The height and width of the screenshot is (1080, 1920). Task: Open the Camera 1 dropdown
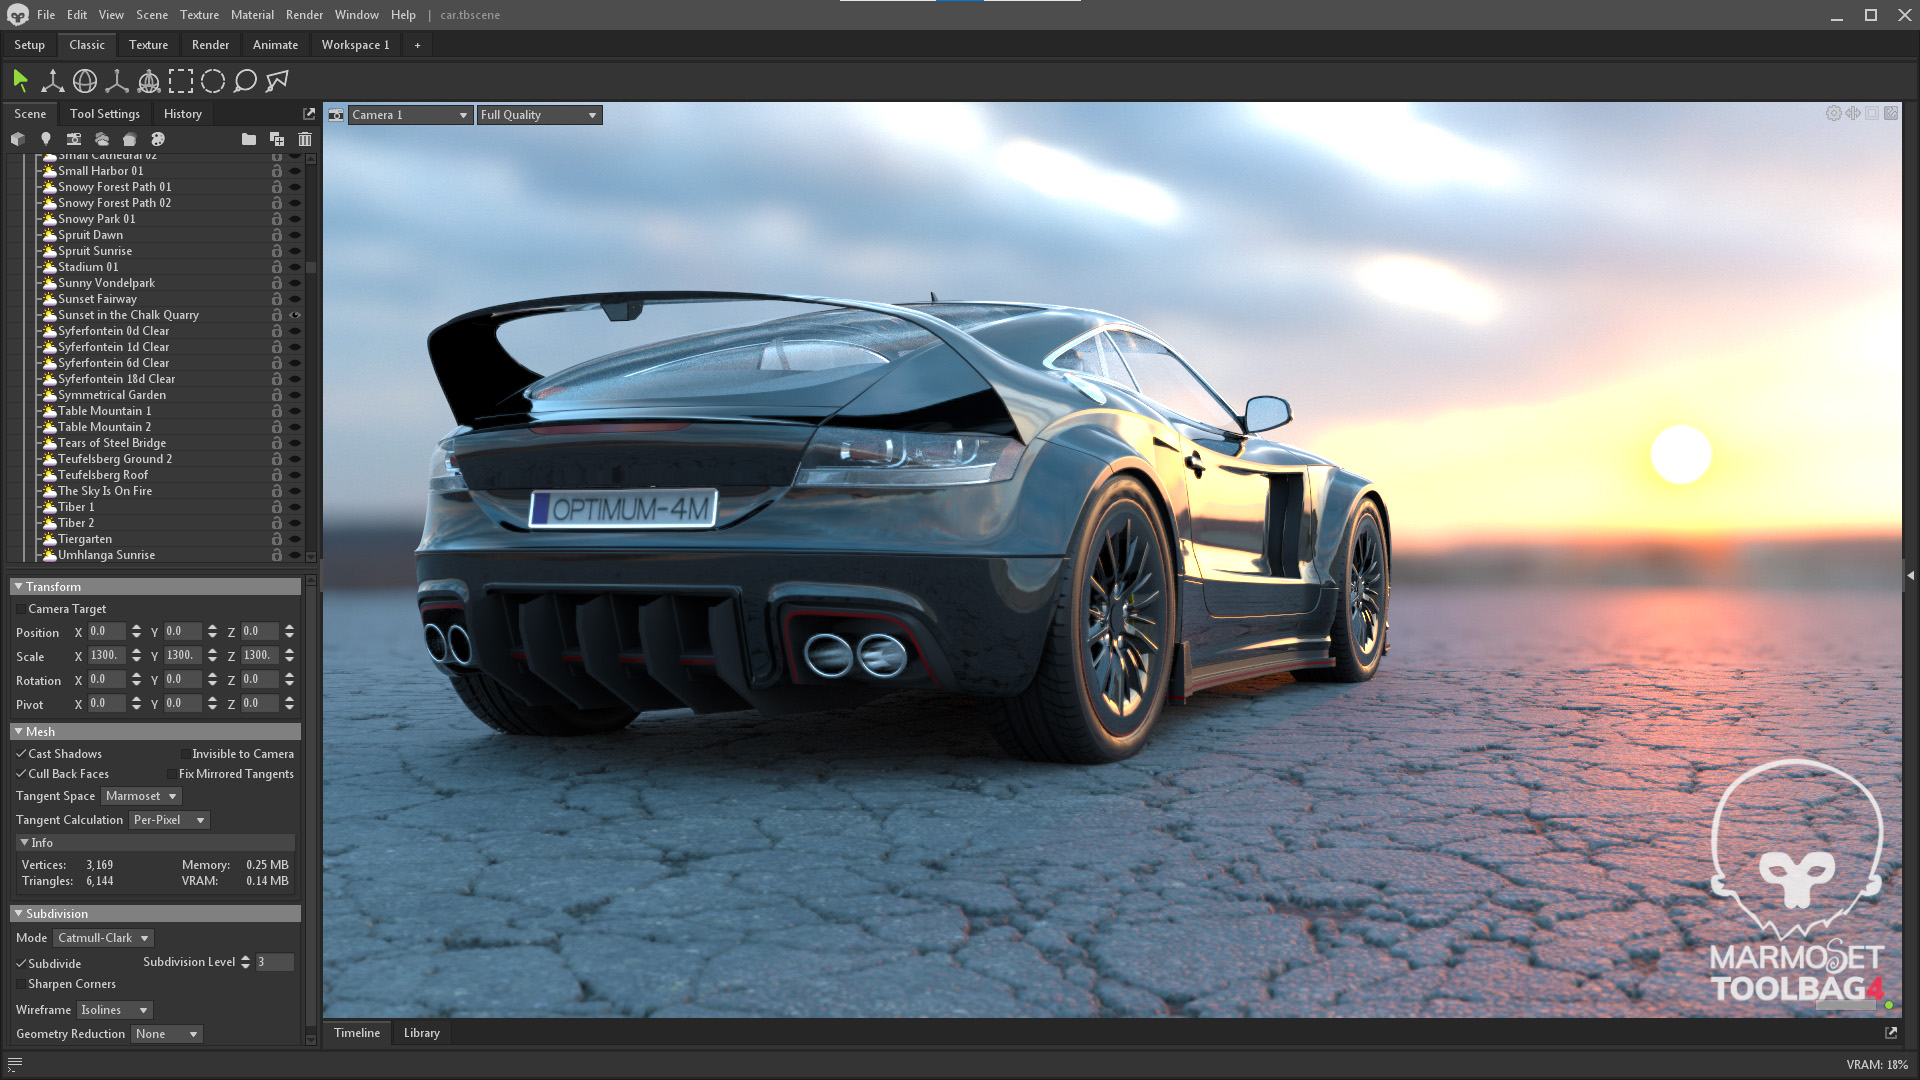tap(410, 115)
